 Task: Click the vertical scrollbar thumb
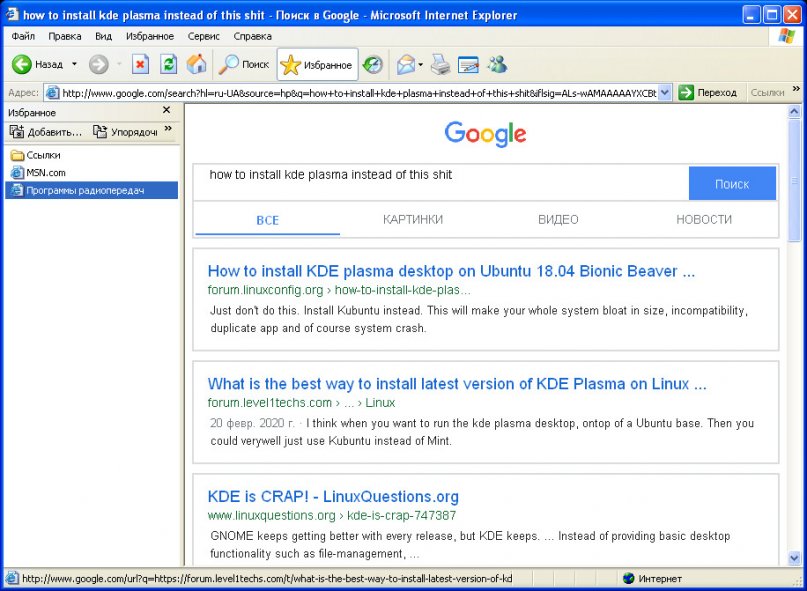click(x=794, y=180)
